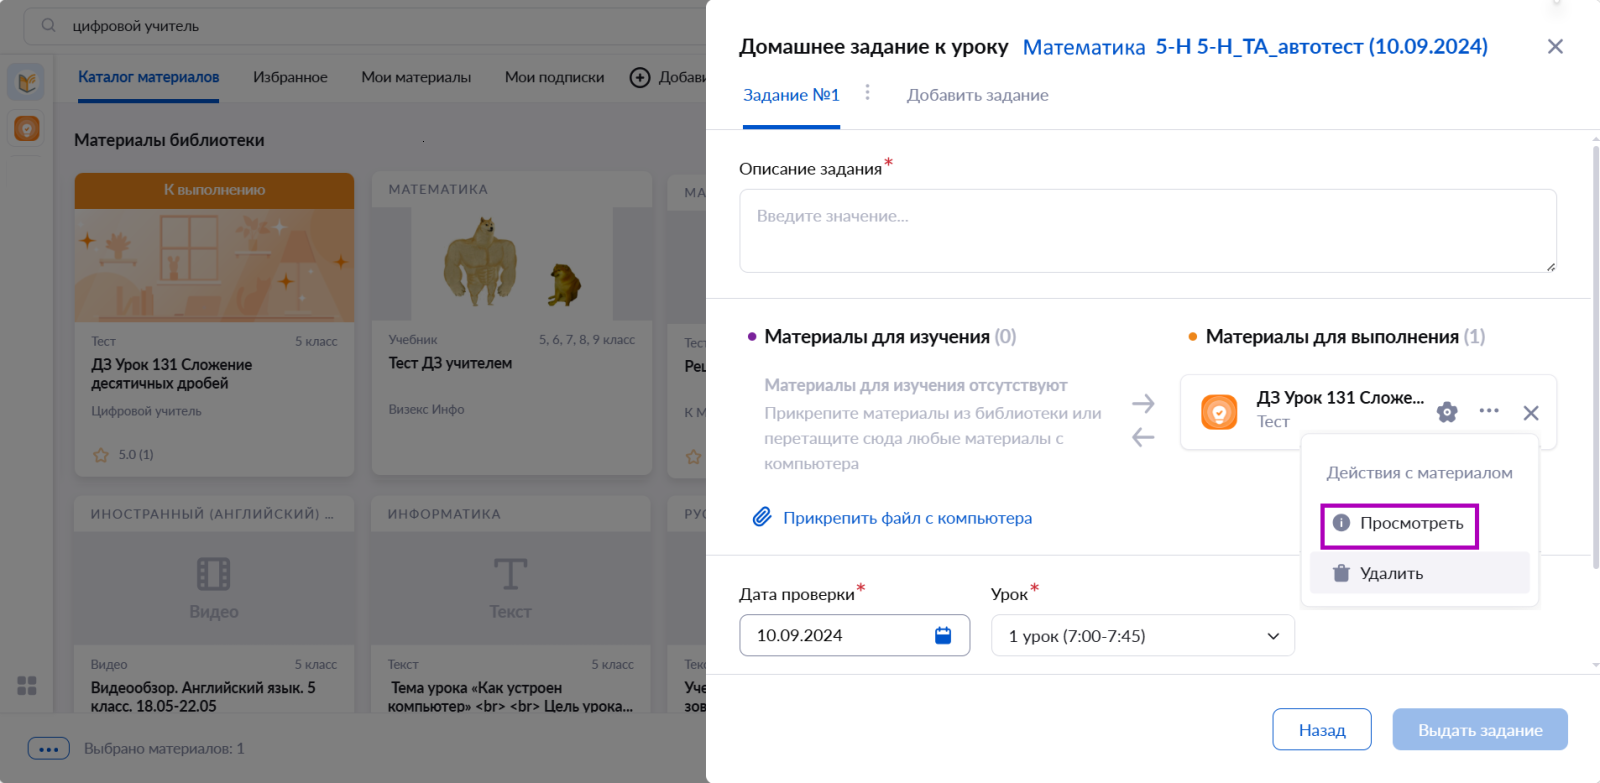Click the right arrow between material lists

click(x=1143, y=404)
